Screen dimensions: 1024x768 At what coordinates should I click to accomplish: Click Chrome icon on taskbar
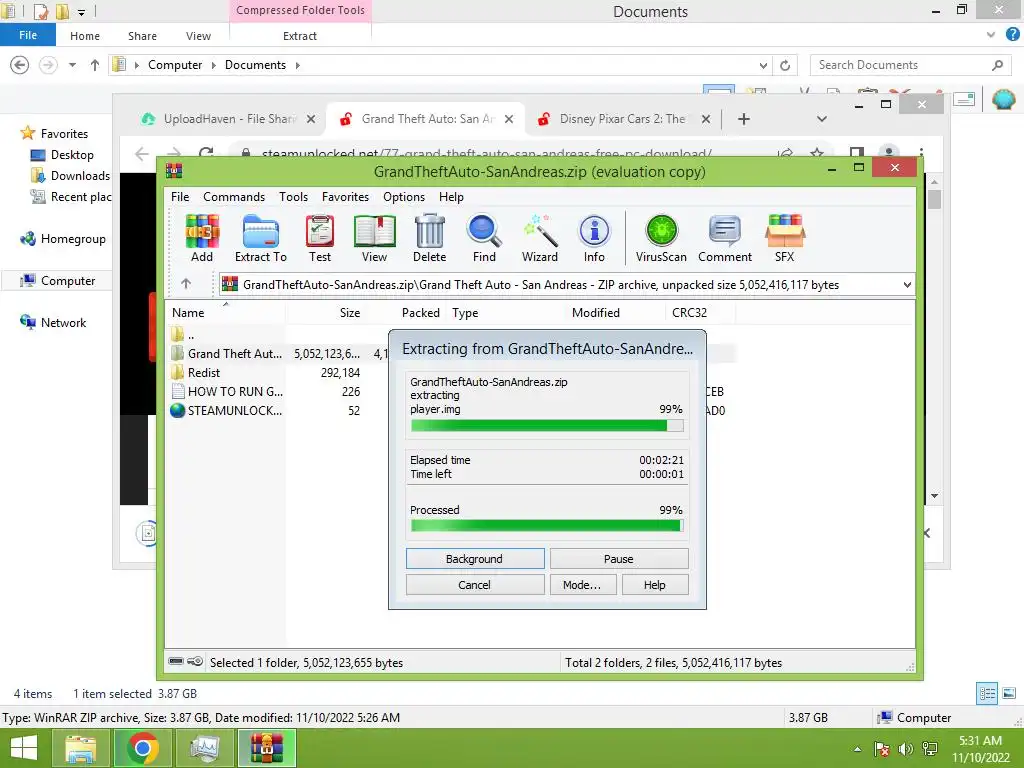(x=142, y=748)
